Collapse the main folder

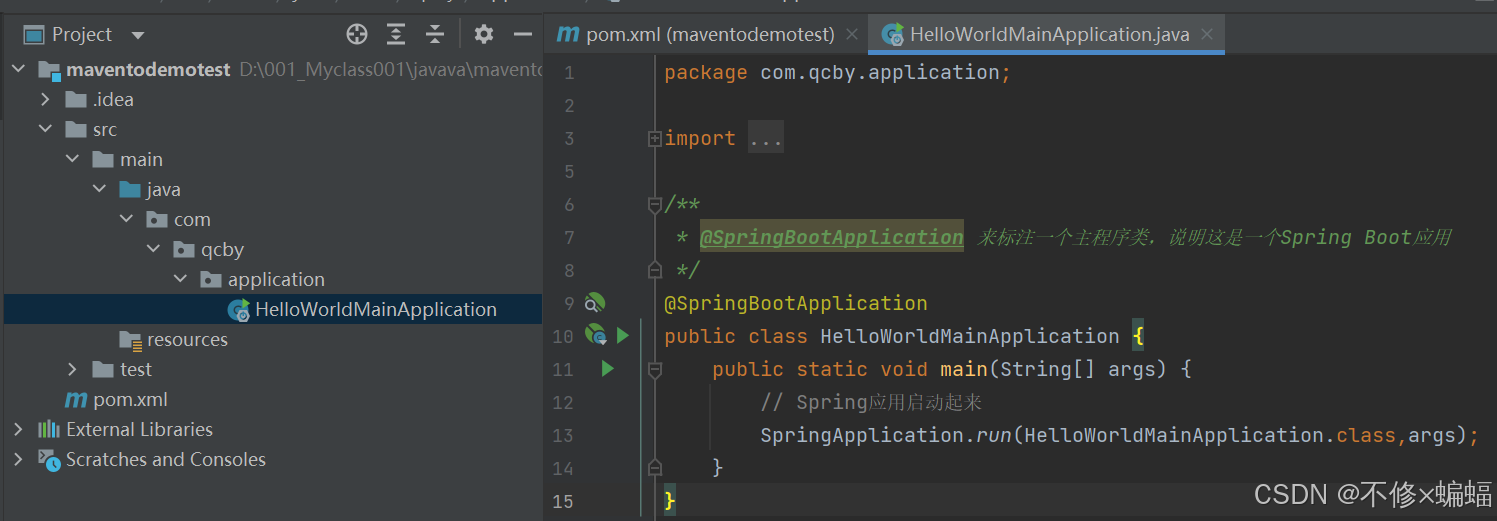[72, 160]
